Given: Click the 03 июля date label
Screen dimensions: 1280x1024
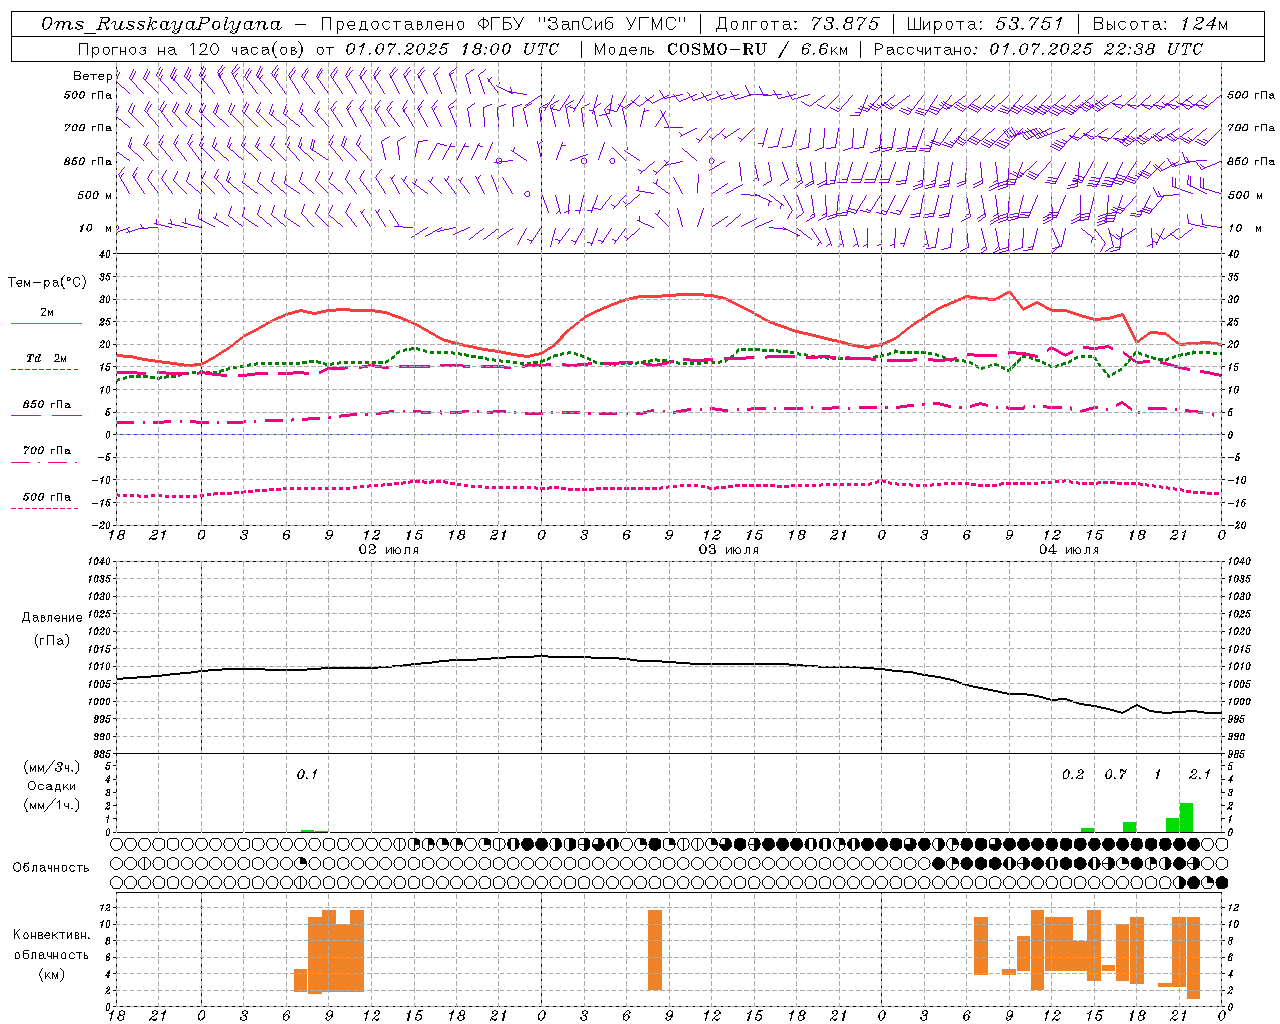Looking at the screenshot, I should tap(729, 550).
